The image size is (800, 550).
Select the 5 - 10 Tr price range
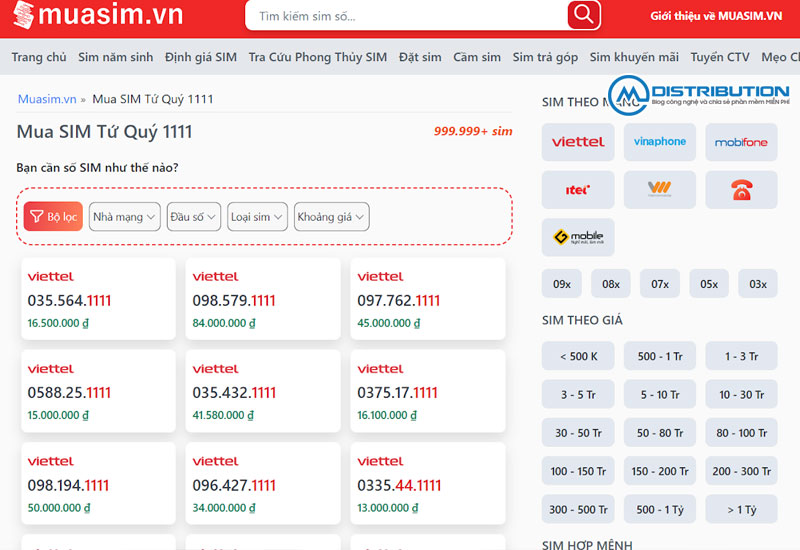click(x=660, y=394)
